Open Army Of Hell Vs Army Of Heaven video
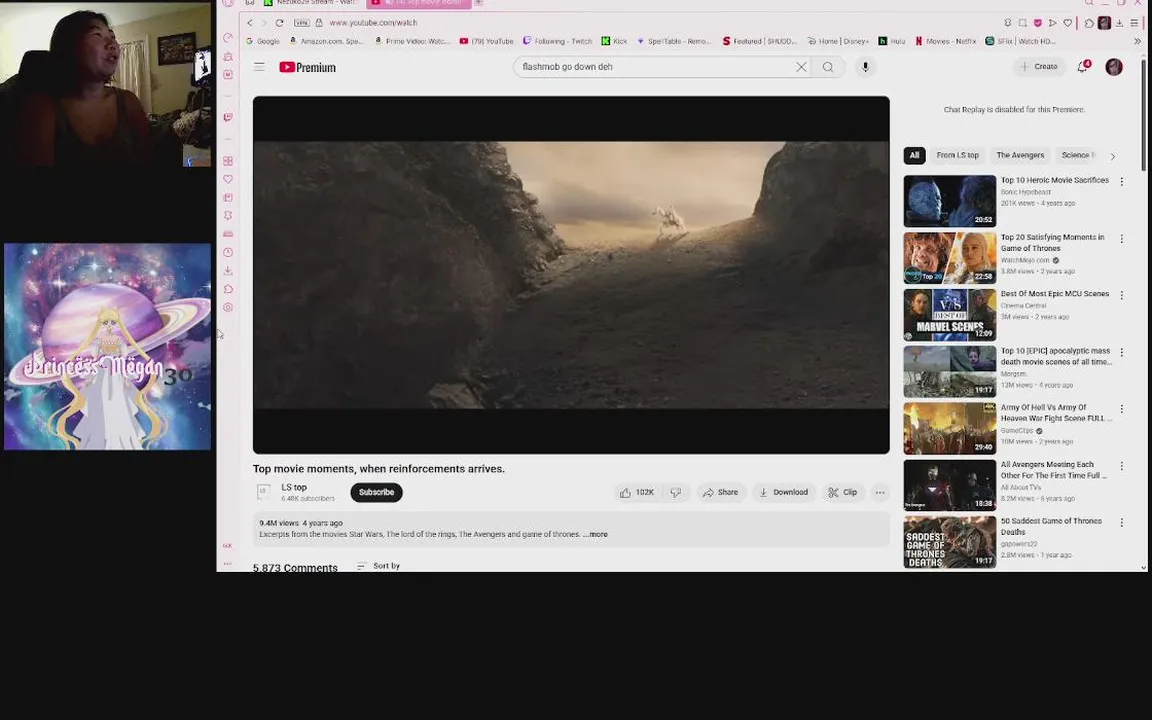This screenshot has height=720, width=1152. [949, 428]
